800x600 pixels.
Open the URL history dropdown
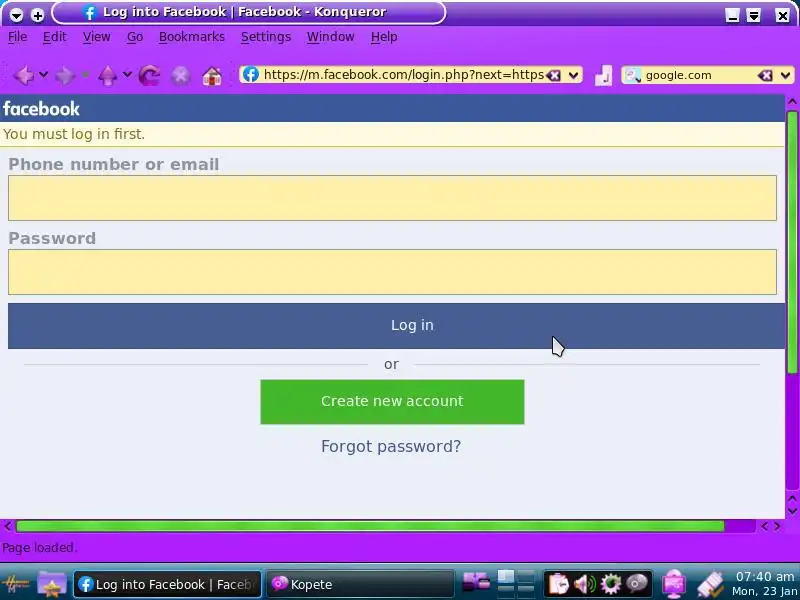[x=573, y=76]
